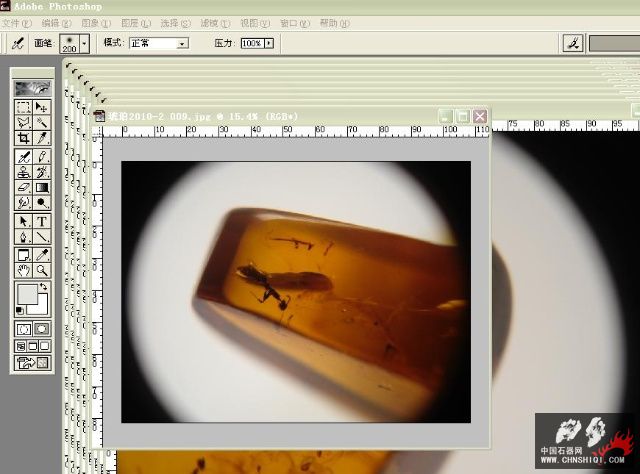Maximize the 009.jpg document window
Screen dimensions: 640x474
pyautogui.click(x=463, y=117)
